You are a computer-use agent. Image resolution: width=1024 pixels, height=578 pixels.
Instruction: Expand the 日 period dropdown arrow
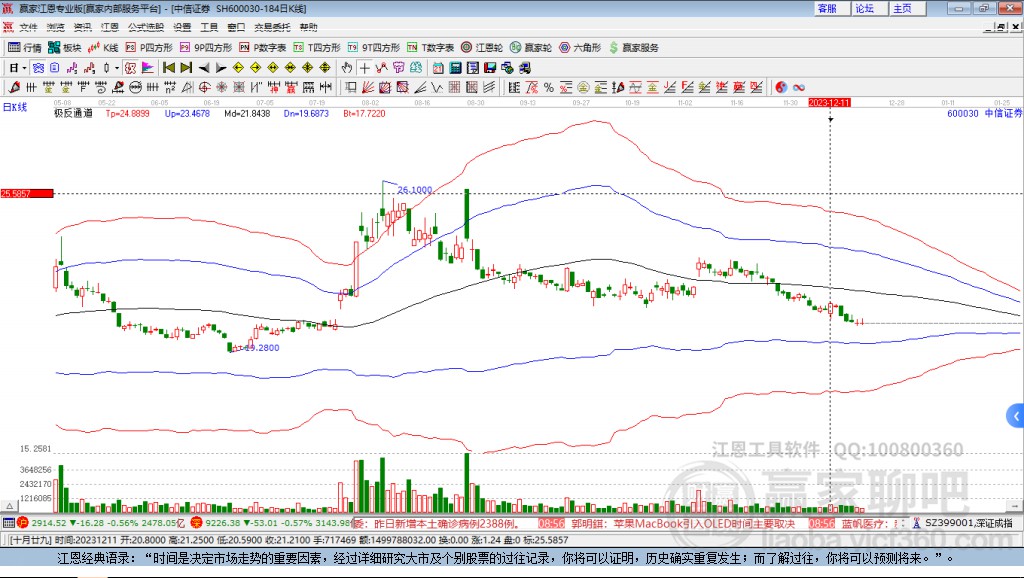24,68
